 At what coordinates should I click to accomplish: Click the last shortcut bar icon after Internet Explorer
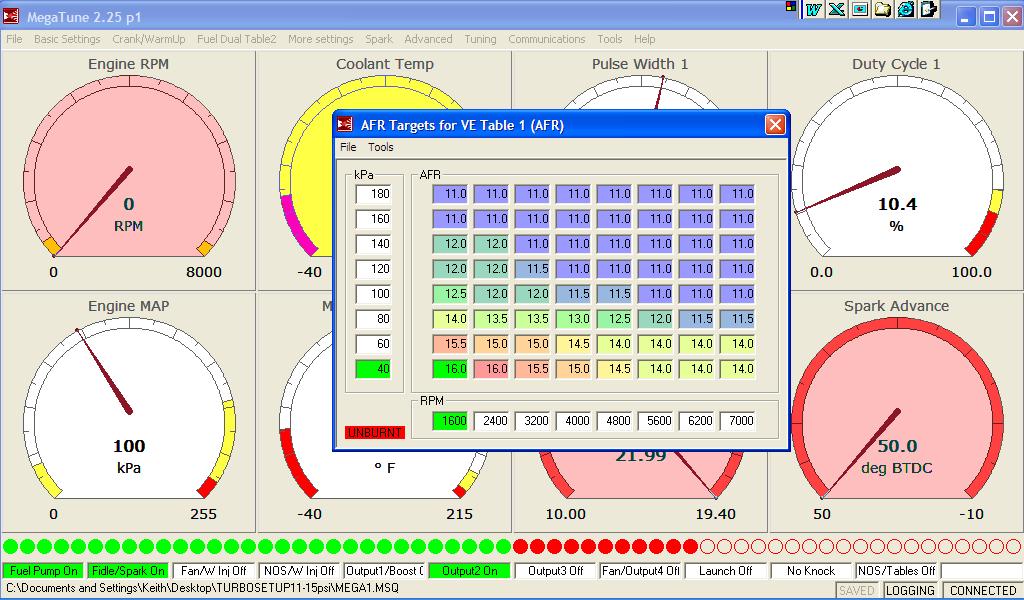point(928,9)
